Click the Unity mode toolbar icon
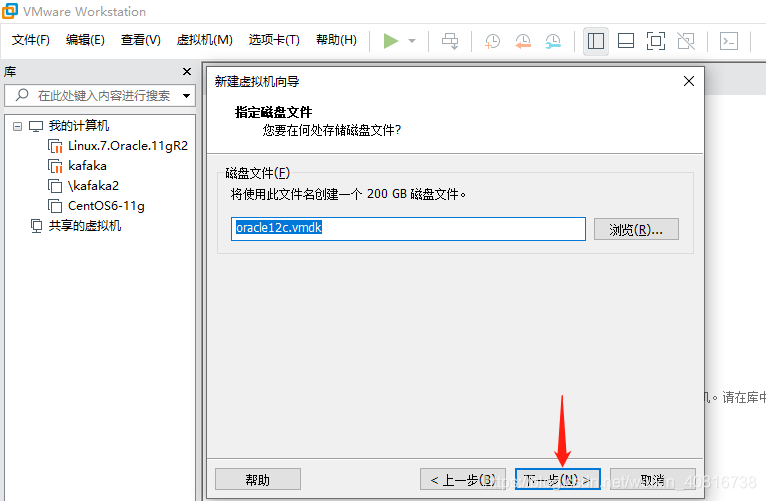The image size is (766, 501). (686, 41)
